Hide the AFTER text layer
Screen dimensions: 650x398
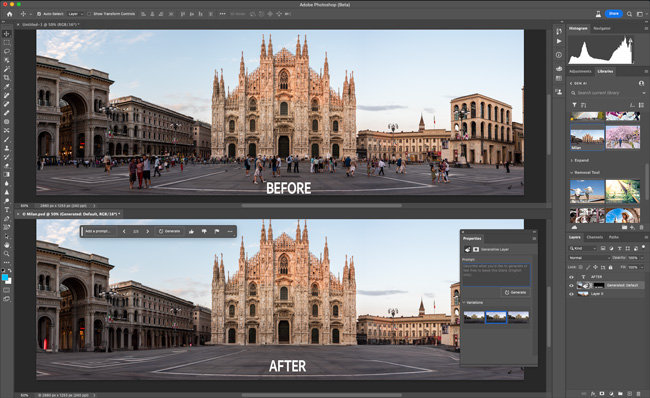coord(572,277)
